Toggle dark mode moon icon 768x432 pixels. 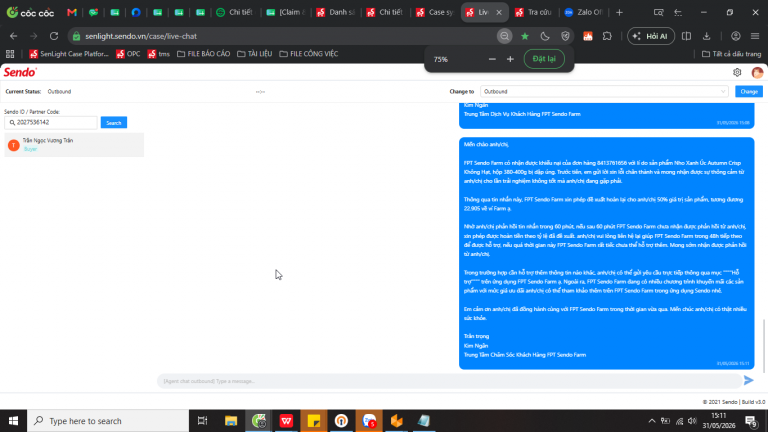[545, 36]
